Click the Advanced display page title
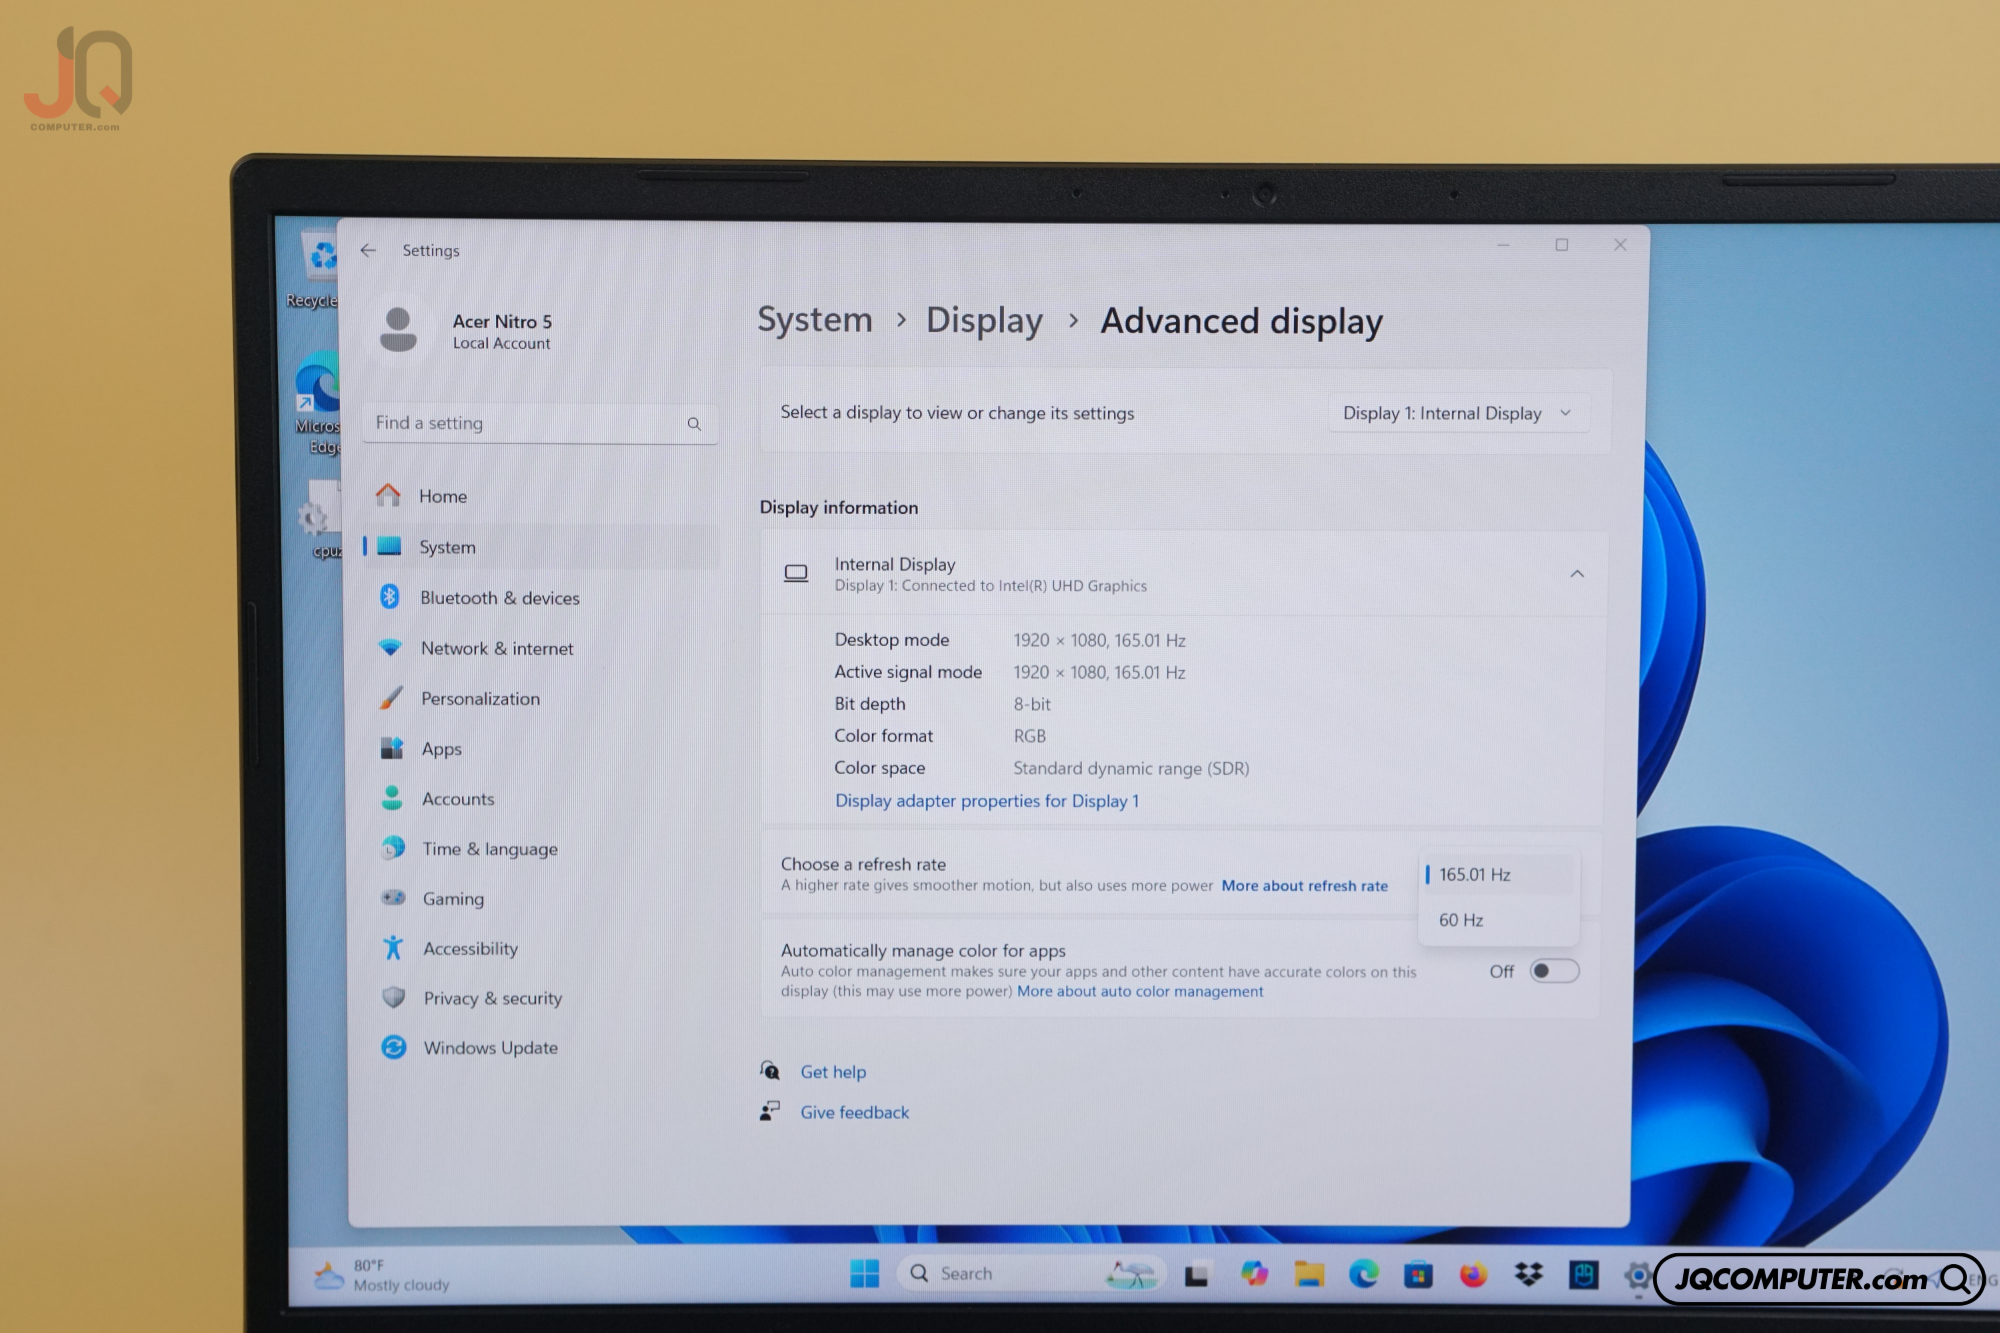Viewport: 2000px width, 1333px height. (x=1242, y=321)
